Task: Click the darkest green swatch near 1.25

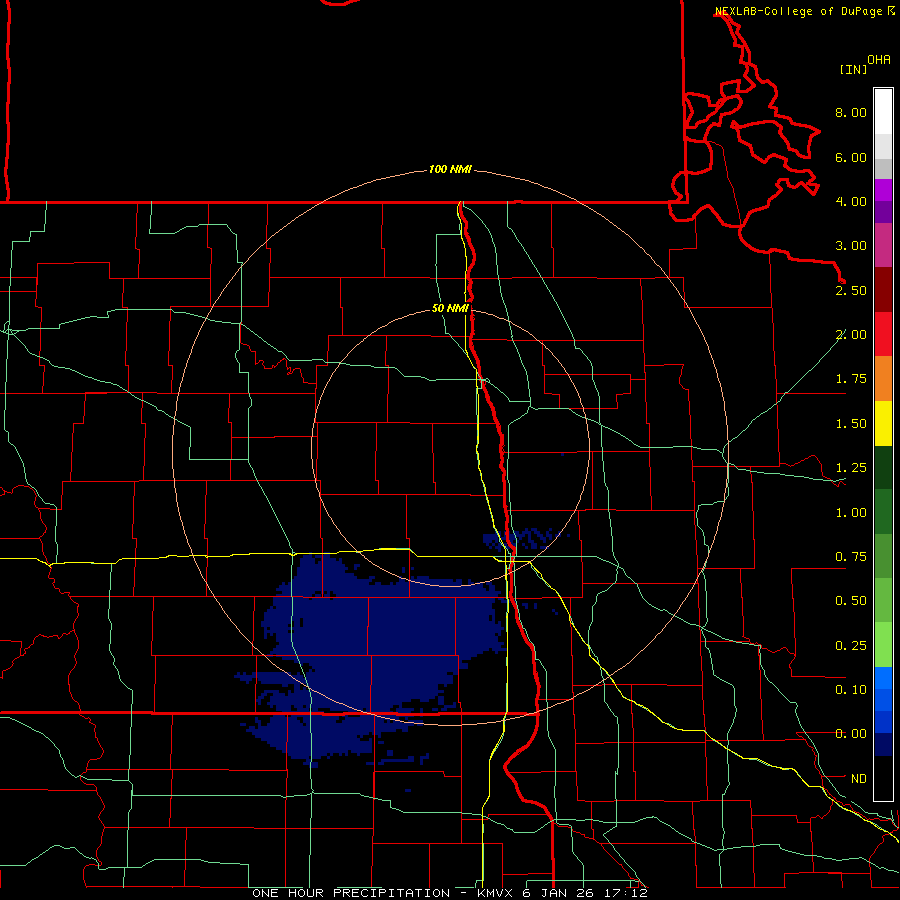Action: click(x=883, y=467)
